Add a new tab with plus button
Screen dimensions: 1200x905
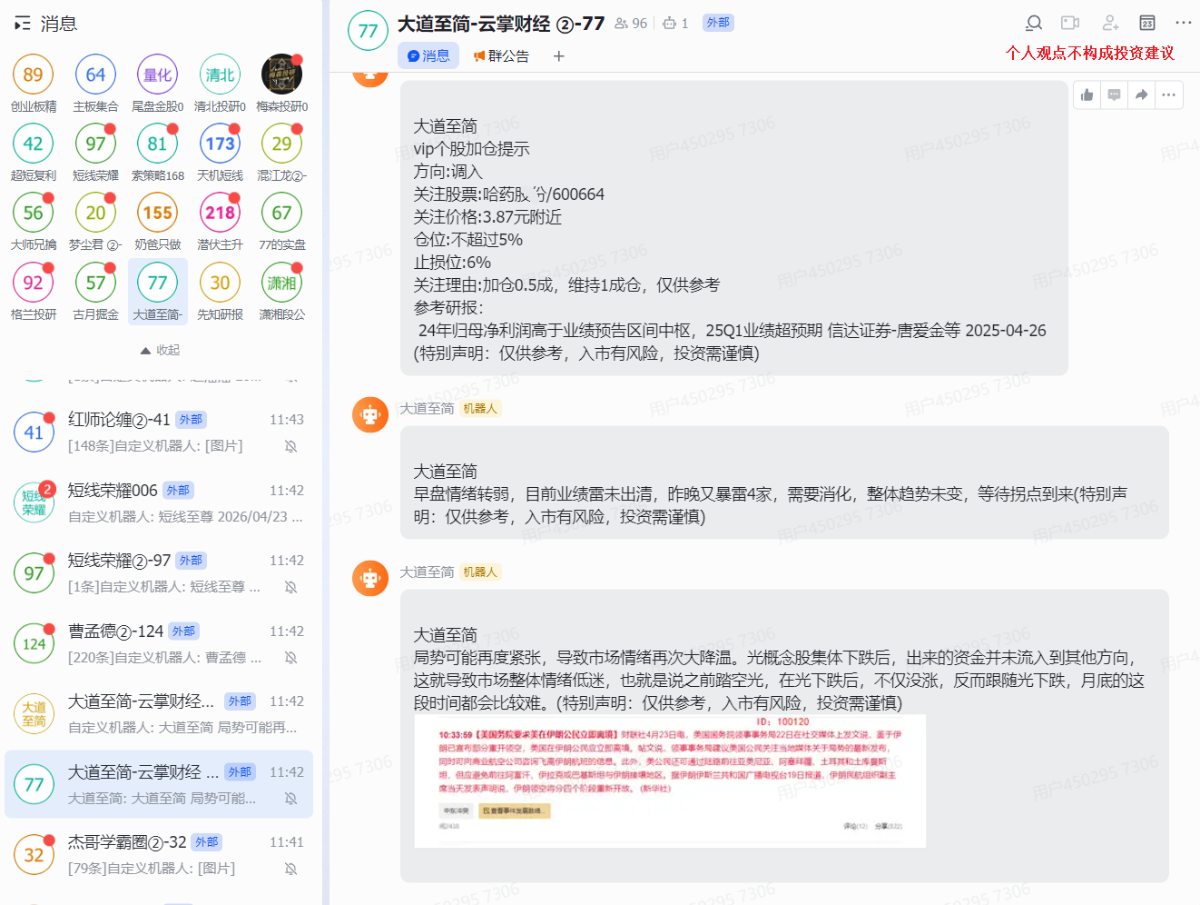(559, 56)
